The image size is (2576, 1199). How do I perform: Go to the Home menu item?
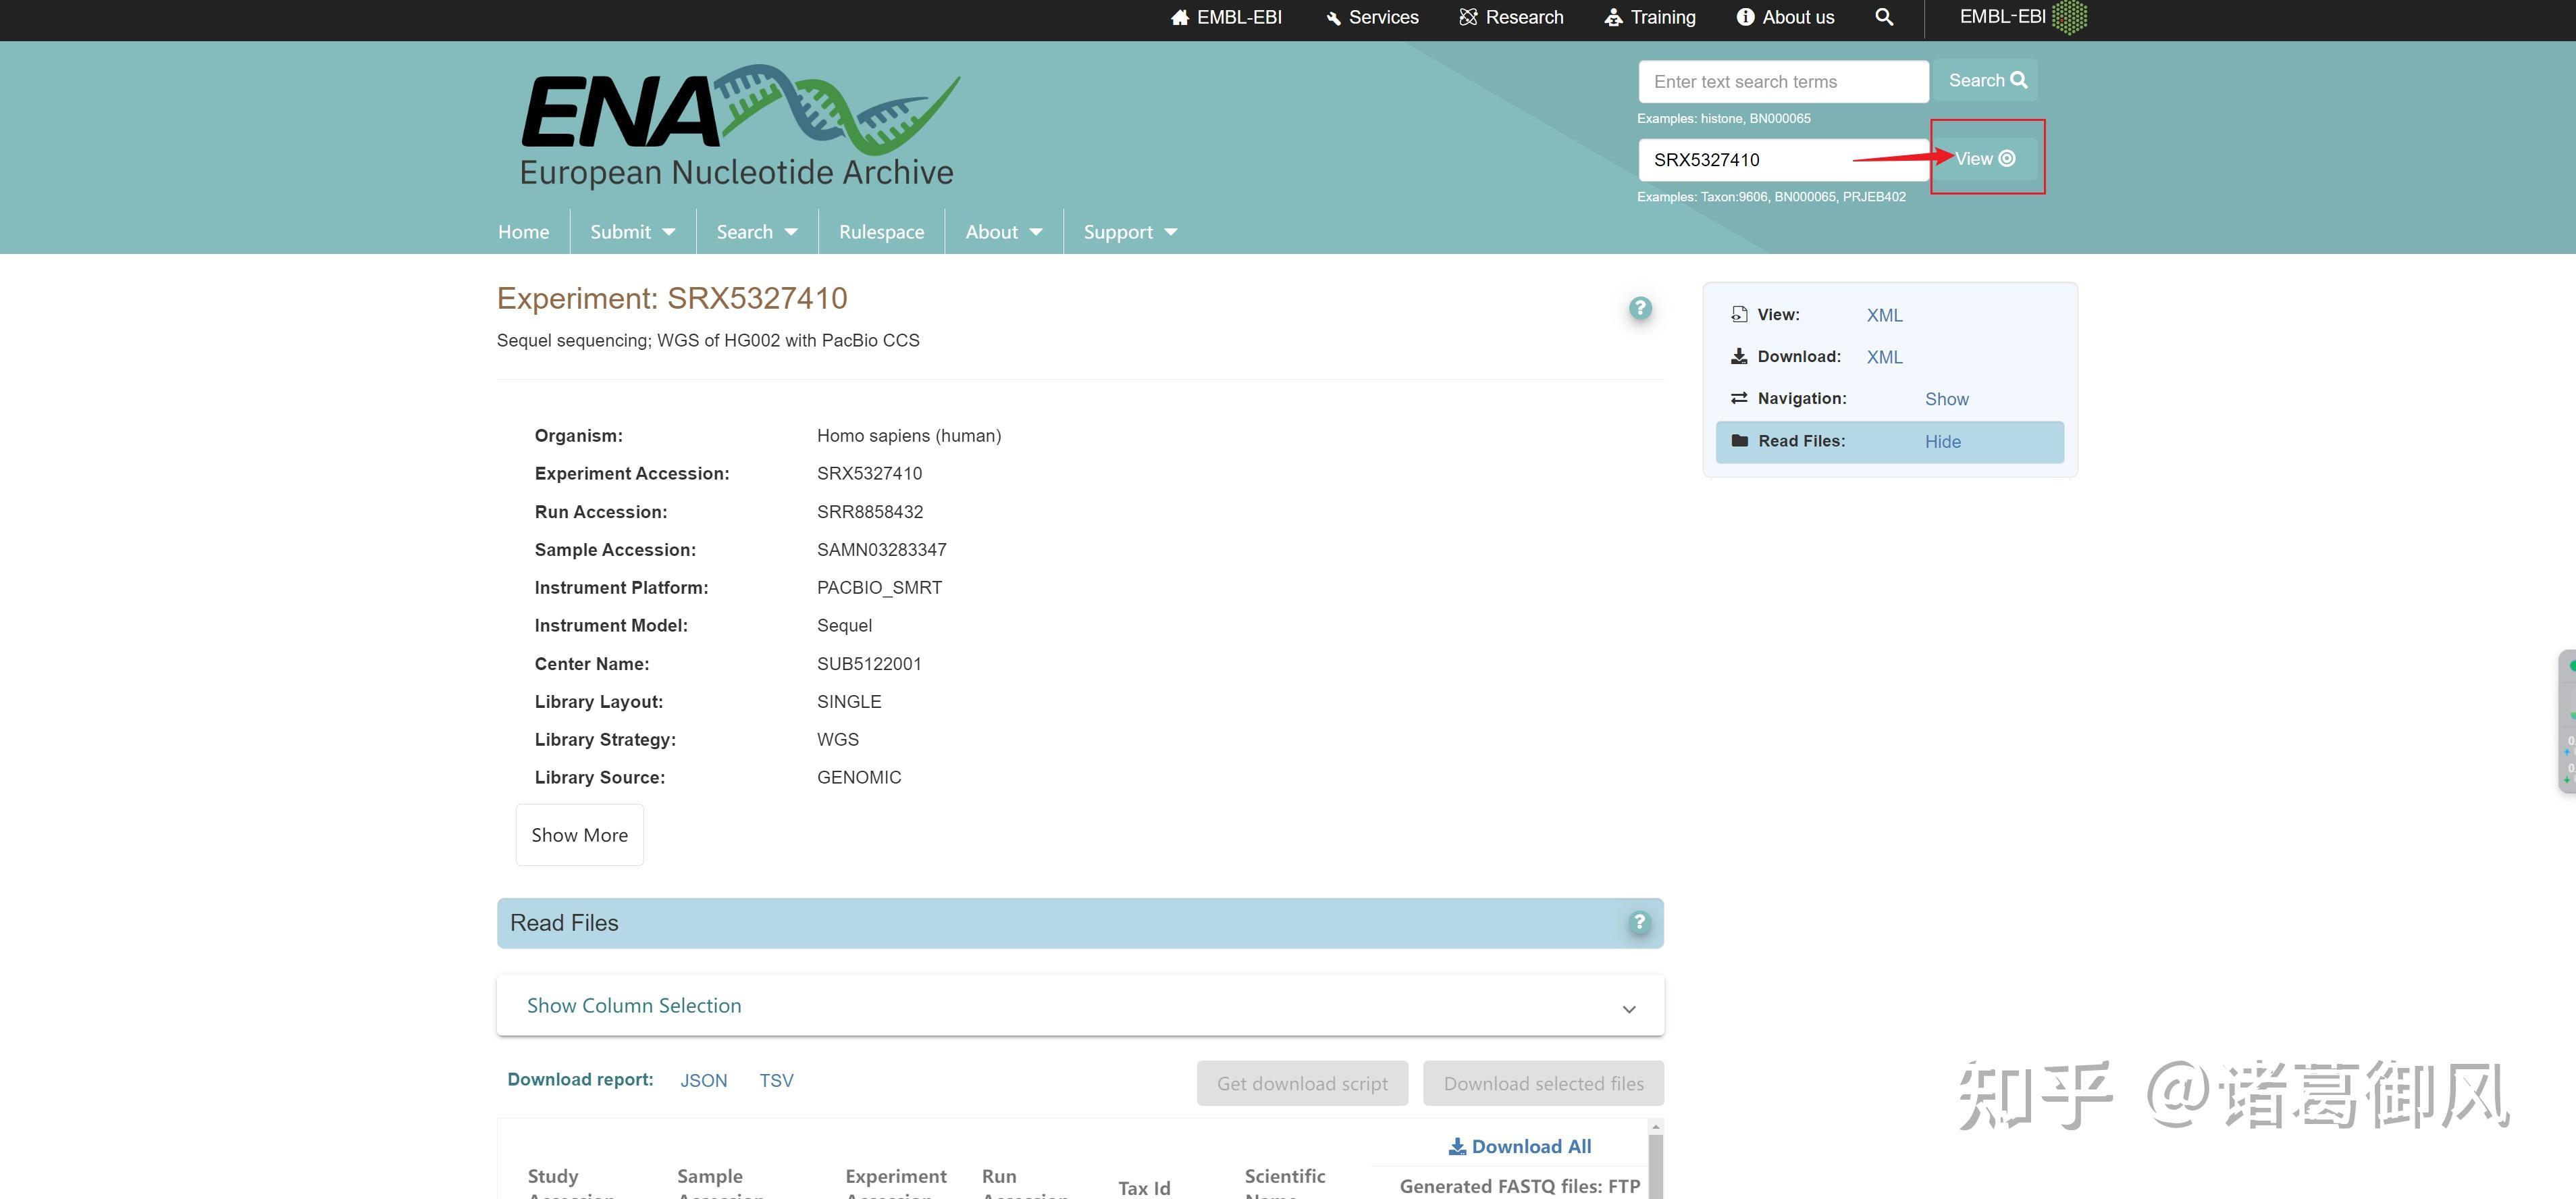tap(523, 232)
